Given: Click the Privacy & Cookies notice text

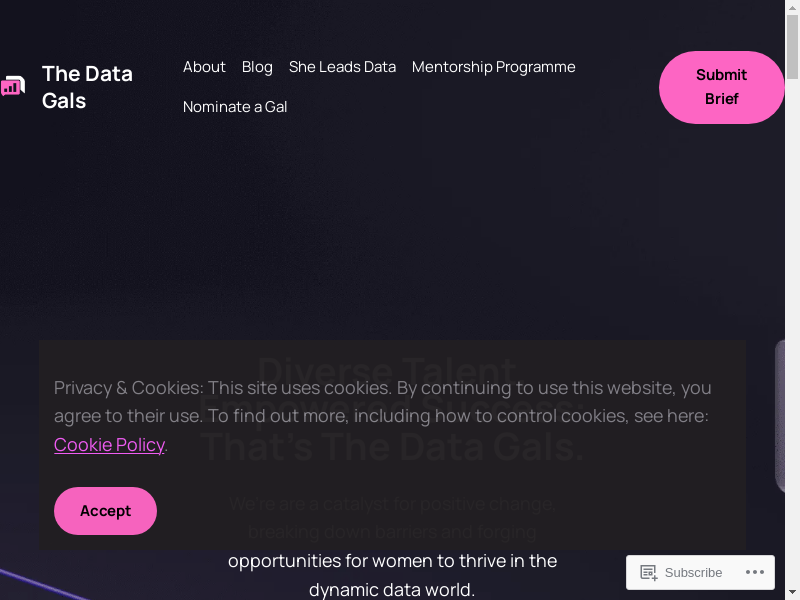Looking at the screenshot, I should click(x=382, y=401).
